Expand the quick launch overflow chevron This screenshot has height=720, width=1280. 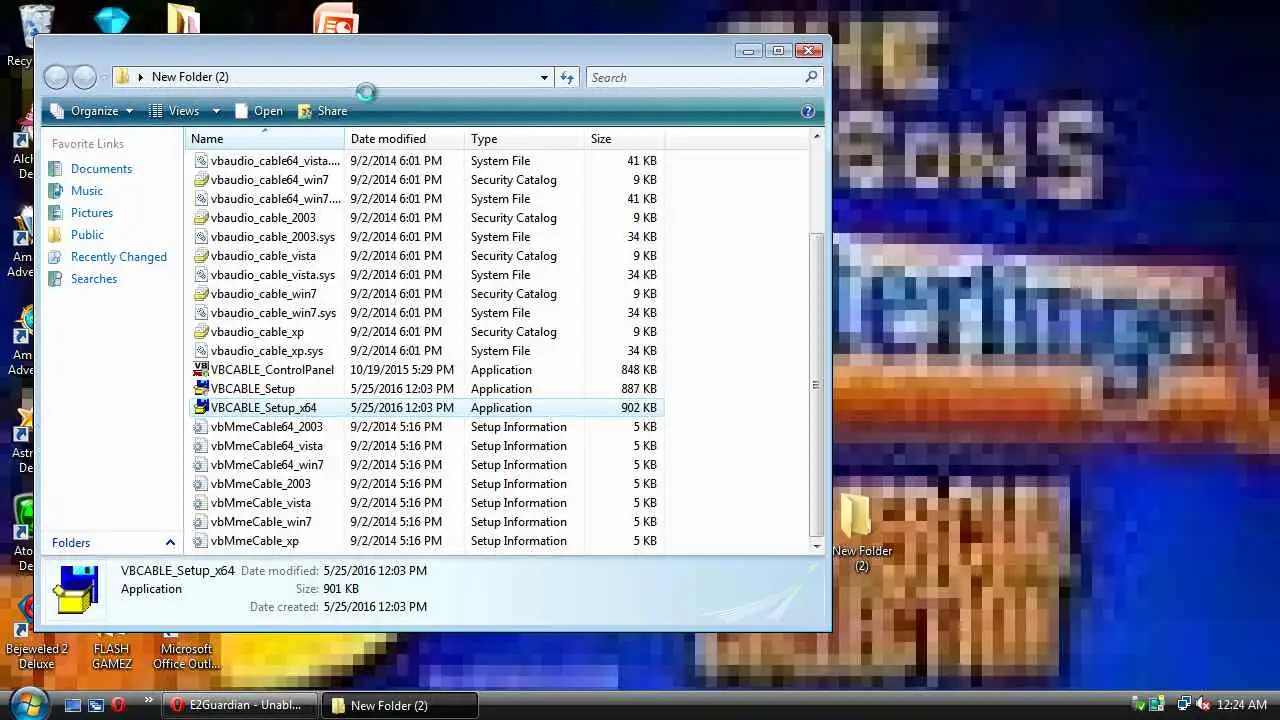[149, 700]
